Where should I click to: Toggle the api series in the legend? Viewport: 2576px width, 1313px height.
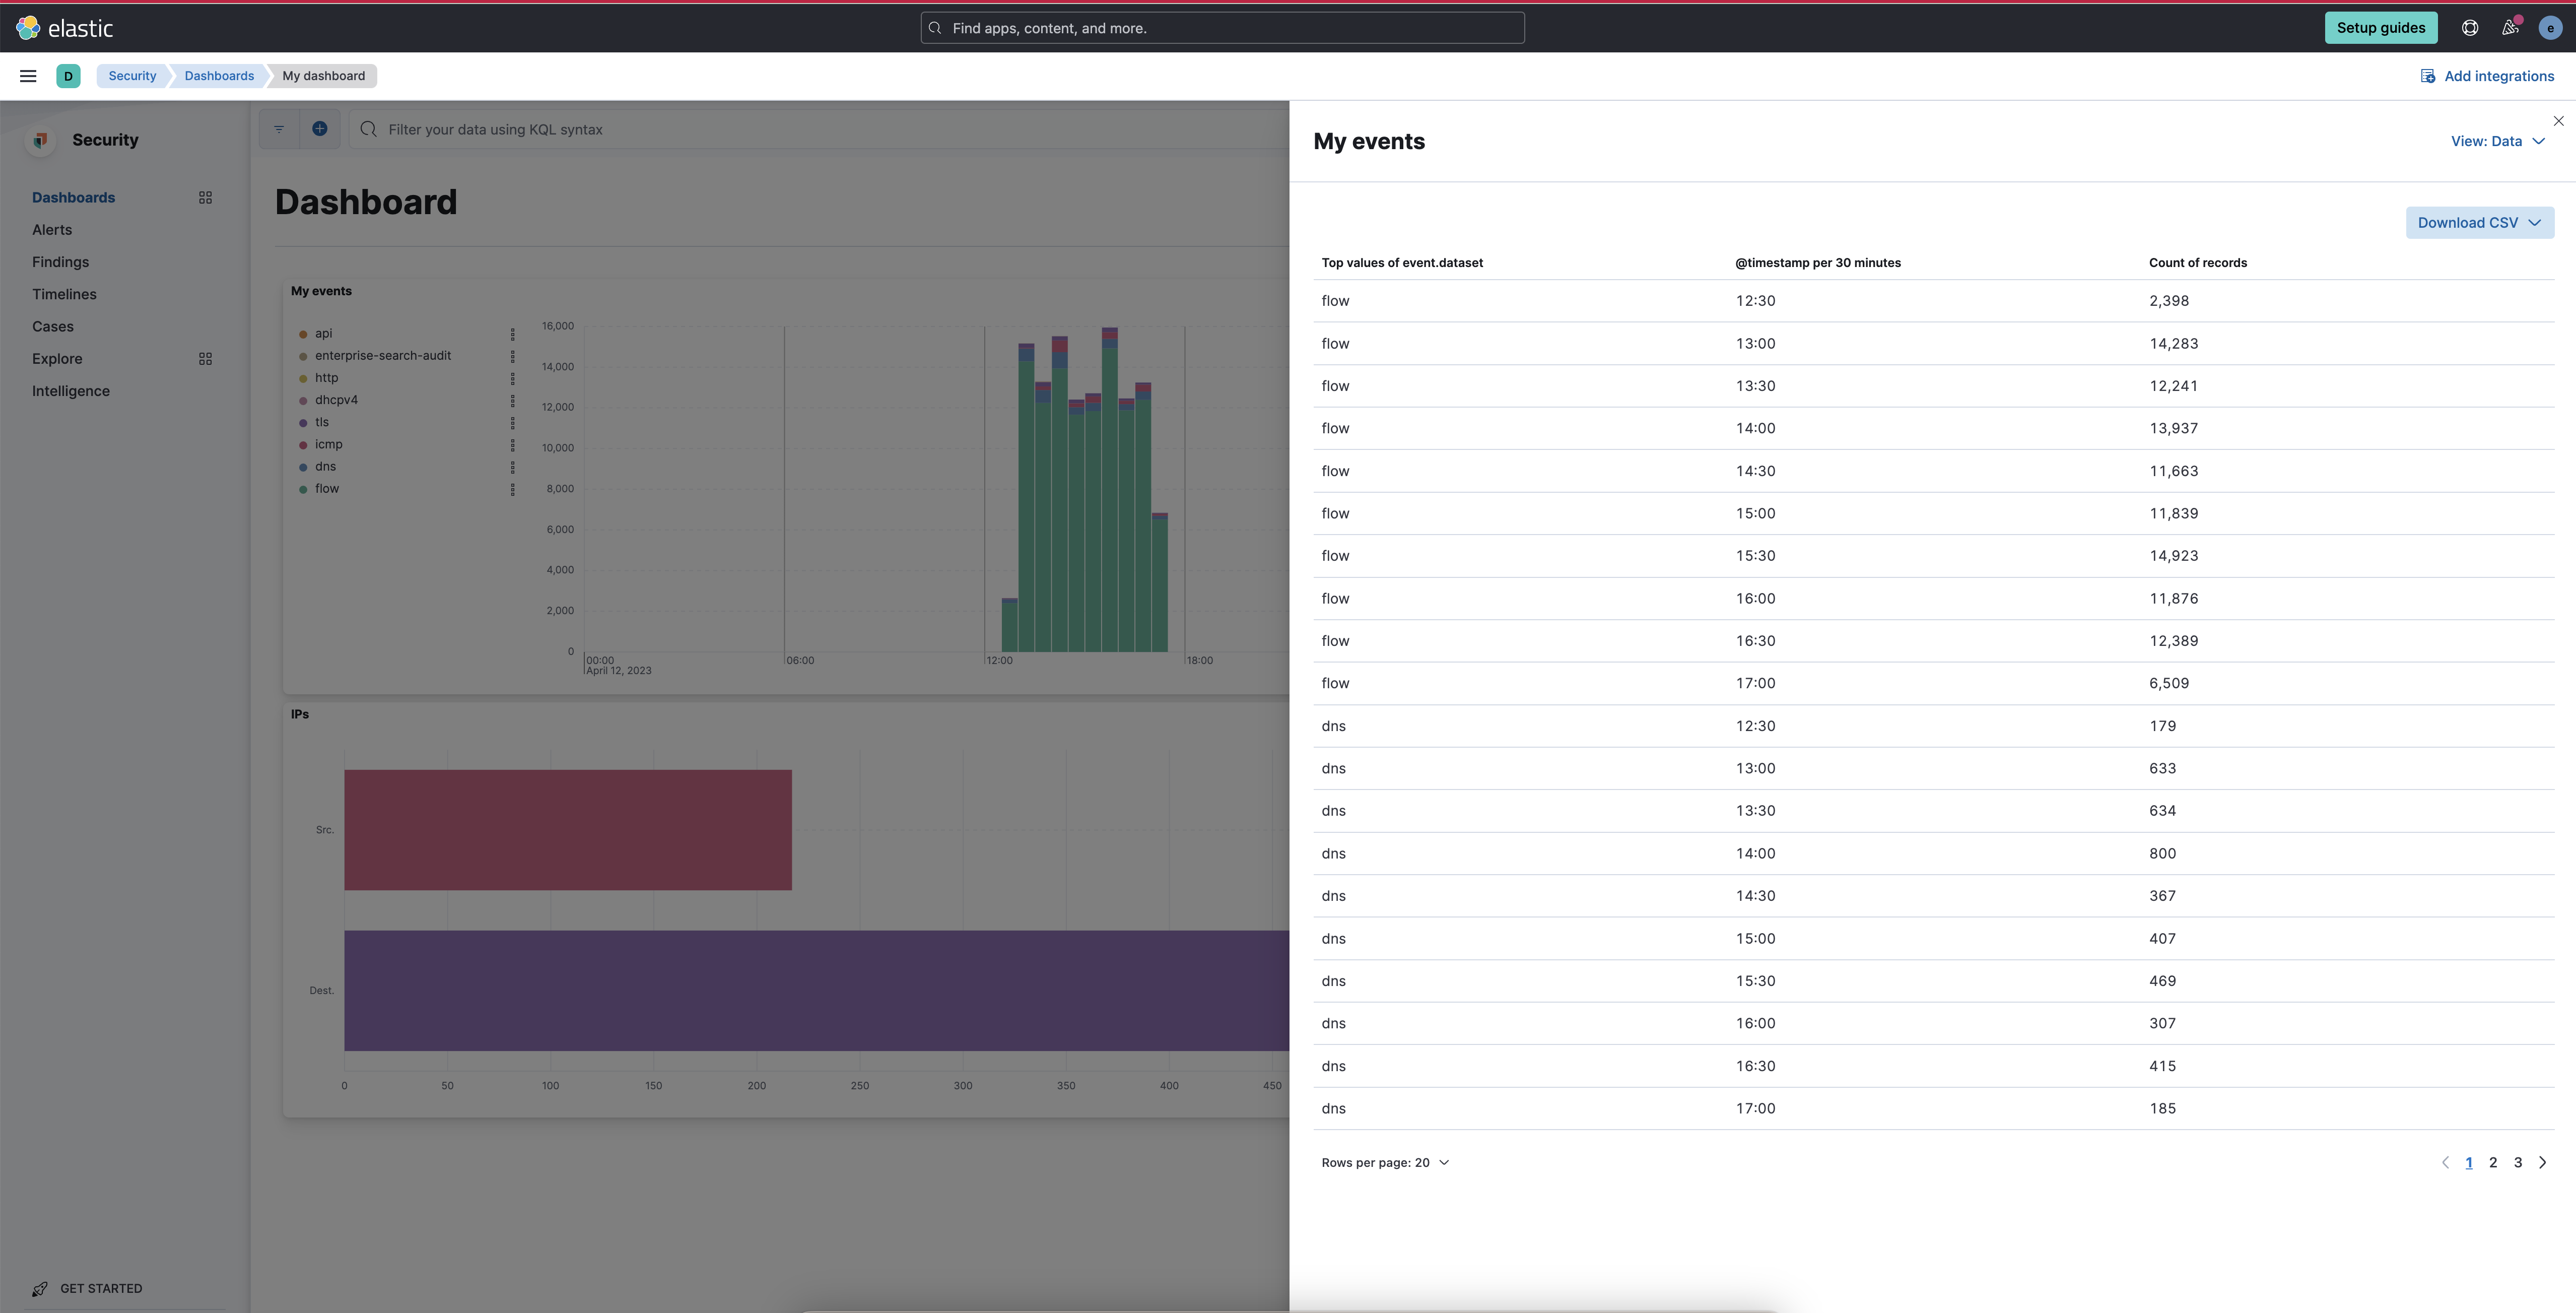click(323, 333)
